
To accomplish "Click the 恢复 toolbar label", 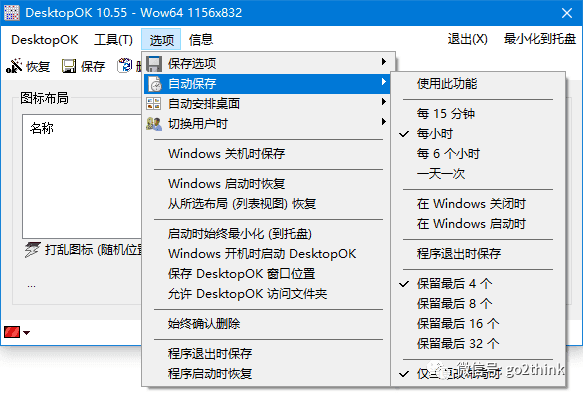I will (38, 67).
